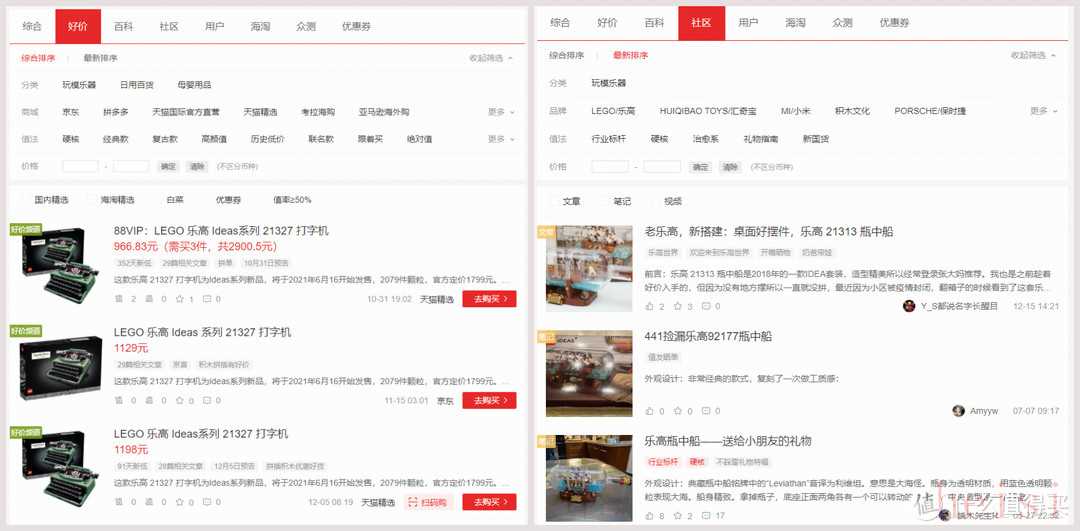Like the 乐高瓶中船 送给小朋友的礼物 post

(x=650, y=515)
